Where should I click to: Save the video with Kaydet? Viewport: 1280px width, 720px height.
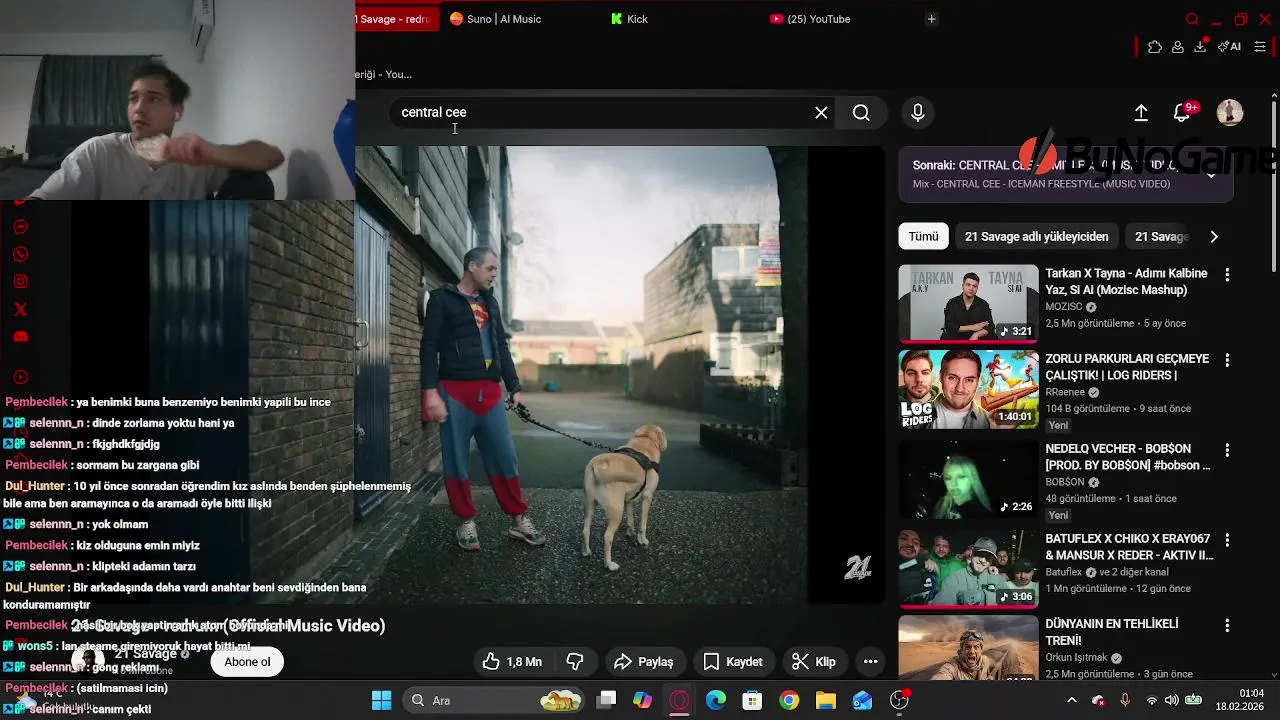tap(733, 661)
